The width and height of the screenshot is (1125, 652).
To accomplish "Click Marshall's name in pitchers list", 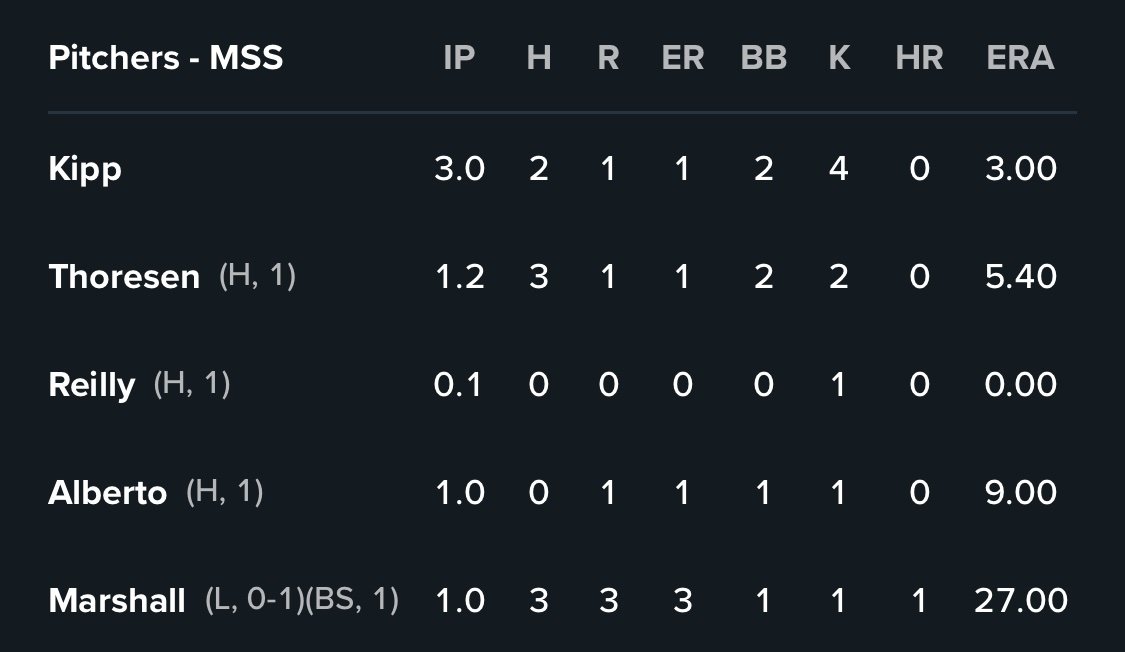I will tap(117, 601).
